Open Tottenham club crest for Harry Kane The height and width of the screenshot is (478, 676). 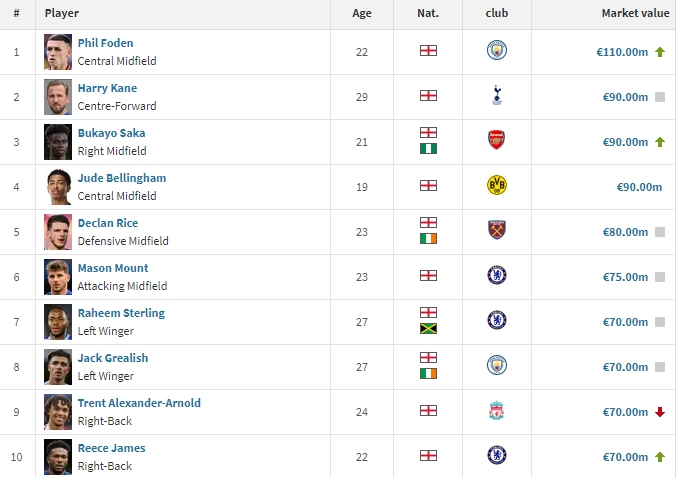497,95
